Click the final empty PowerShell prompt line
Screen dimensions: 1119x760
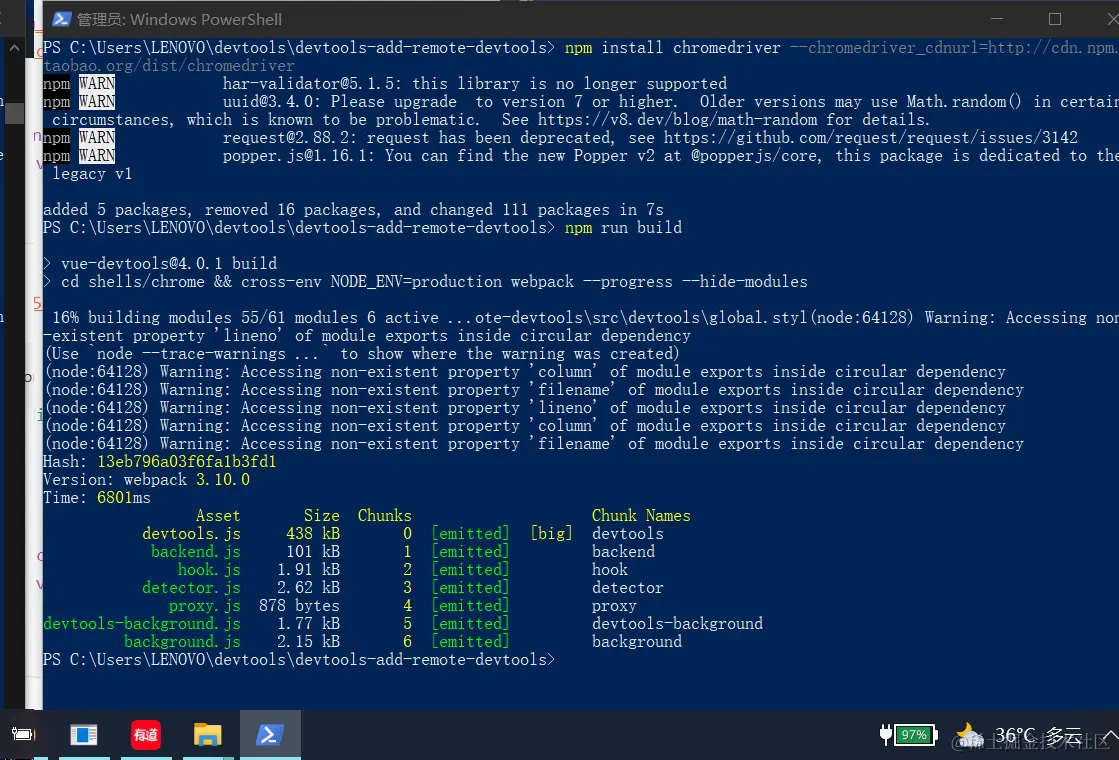(x=298, y=659)
